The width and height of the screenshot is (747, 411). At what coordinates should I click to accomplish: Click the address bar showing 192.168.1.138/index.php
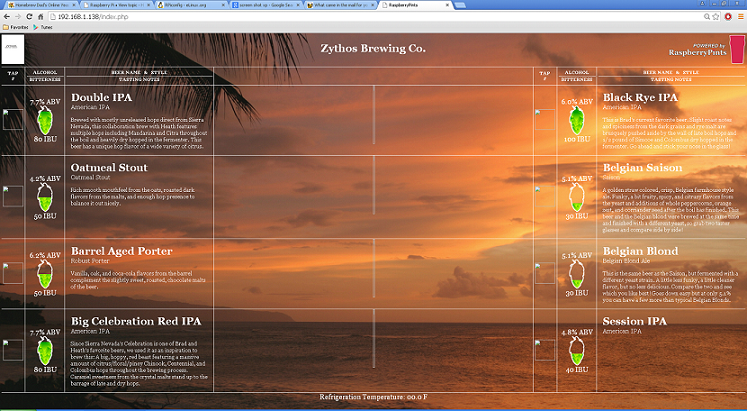pos(374,17)
